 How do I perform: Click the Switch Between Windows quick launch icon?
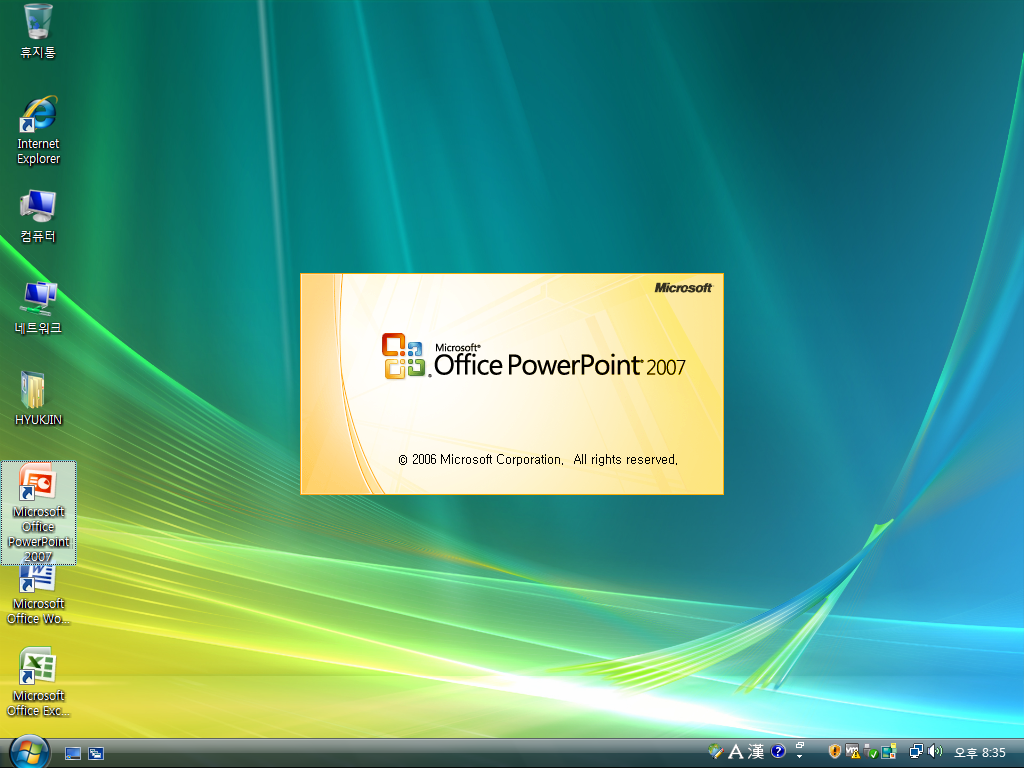[96, 754]
